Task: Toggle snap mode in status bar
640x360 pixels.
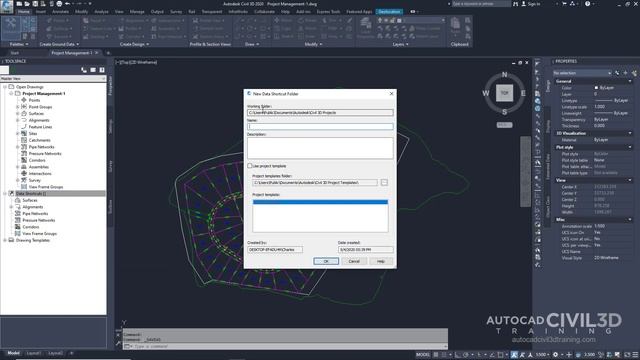Action: coord(444,354)
